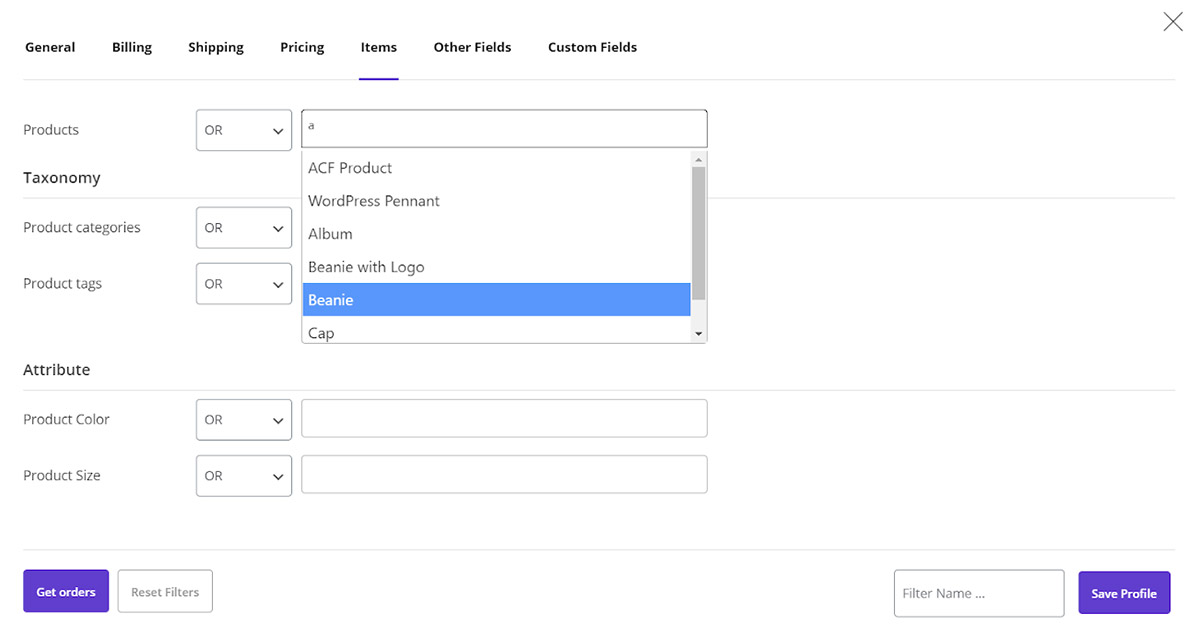
Task: Click the Save Profile button
Action: click(1124, 593)
